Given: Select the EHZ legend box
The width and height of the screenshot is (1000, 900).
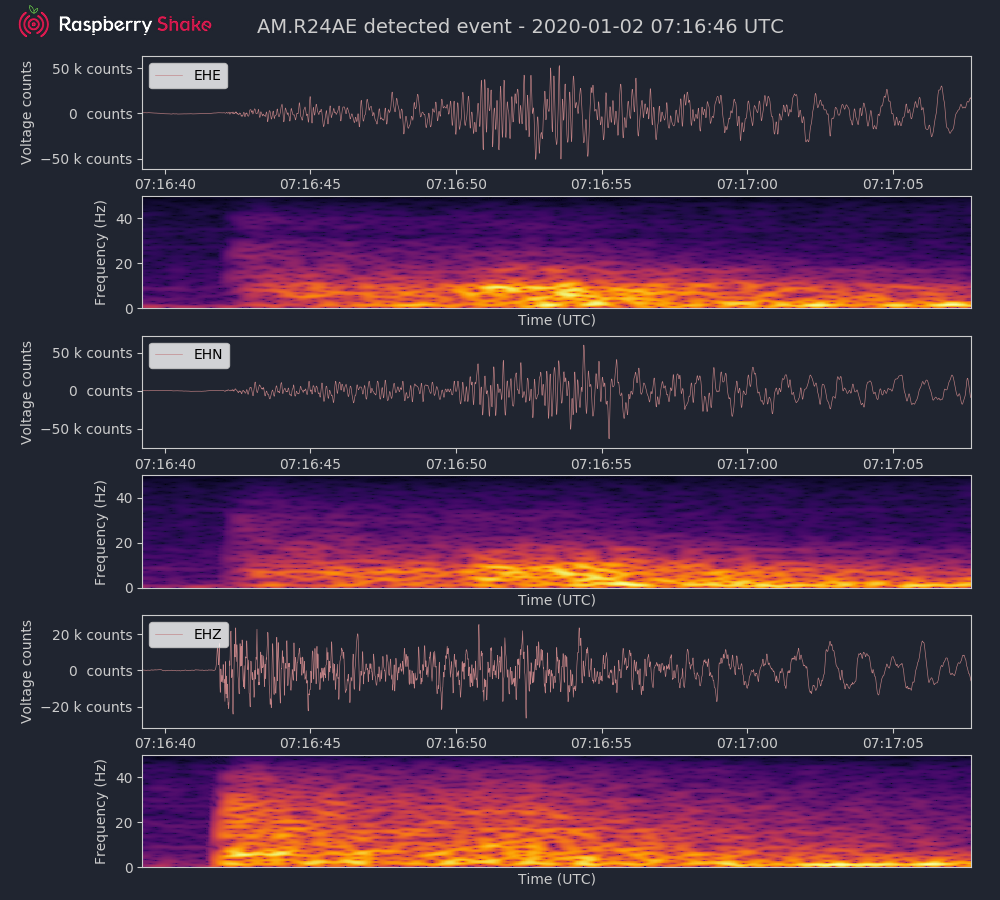Looking at the screenshot, I should pyautogui.click(x=189, y=635).
